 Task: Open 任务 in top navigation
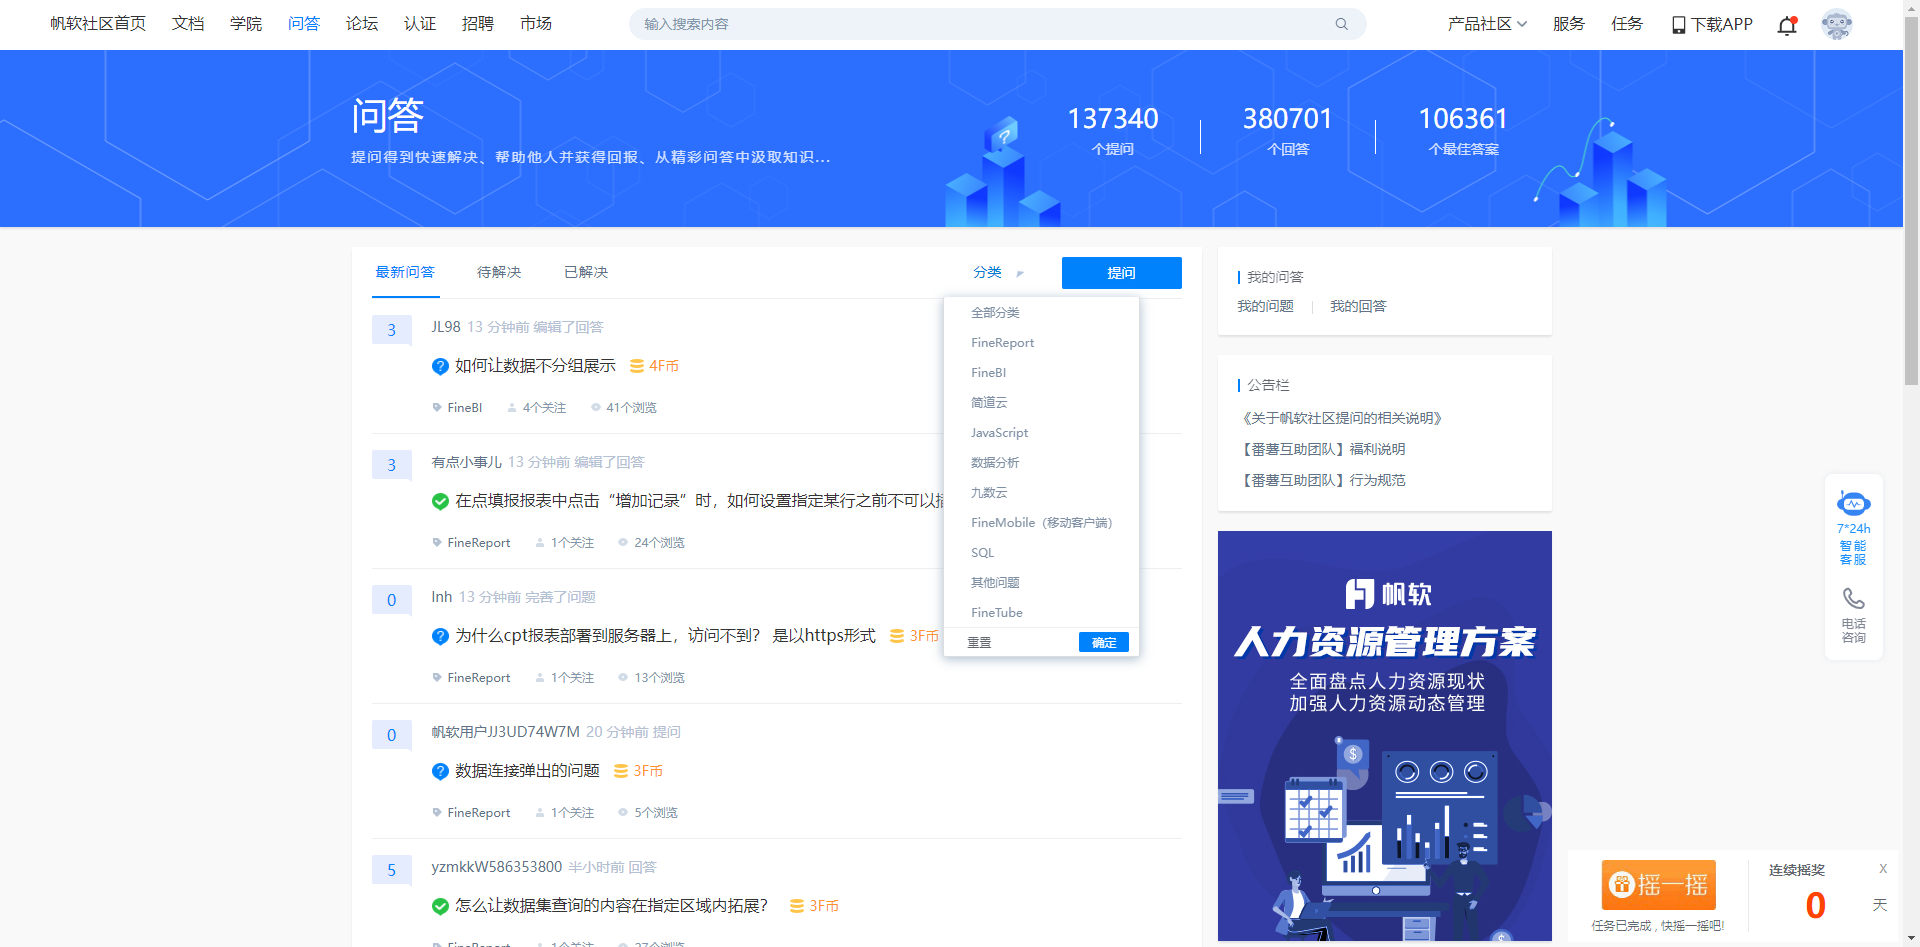point(1627,24)
